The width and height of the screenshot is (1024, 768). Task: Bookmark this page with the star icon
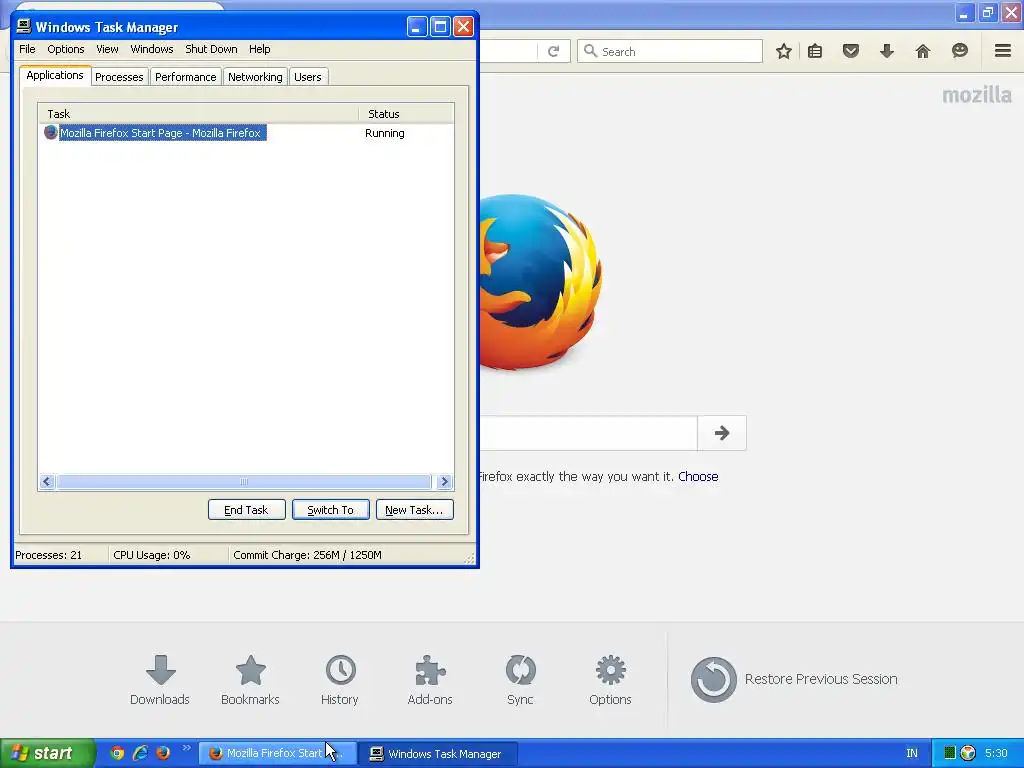pyautogui.click(x=784, y=51)
